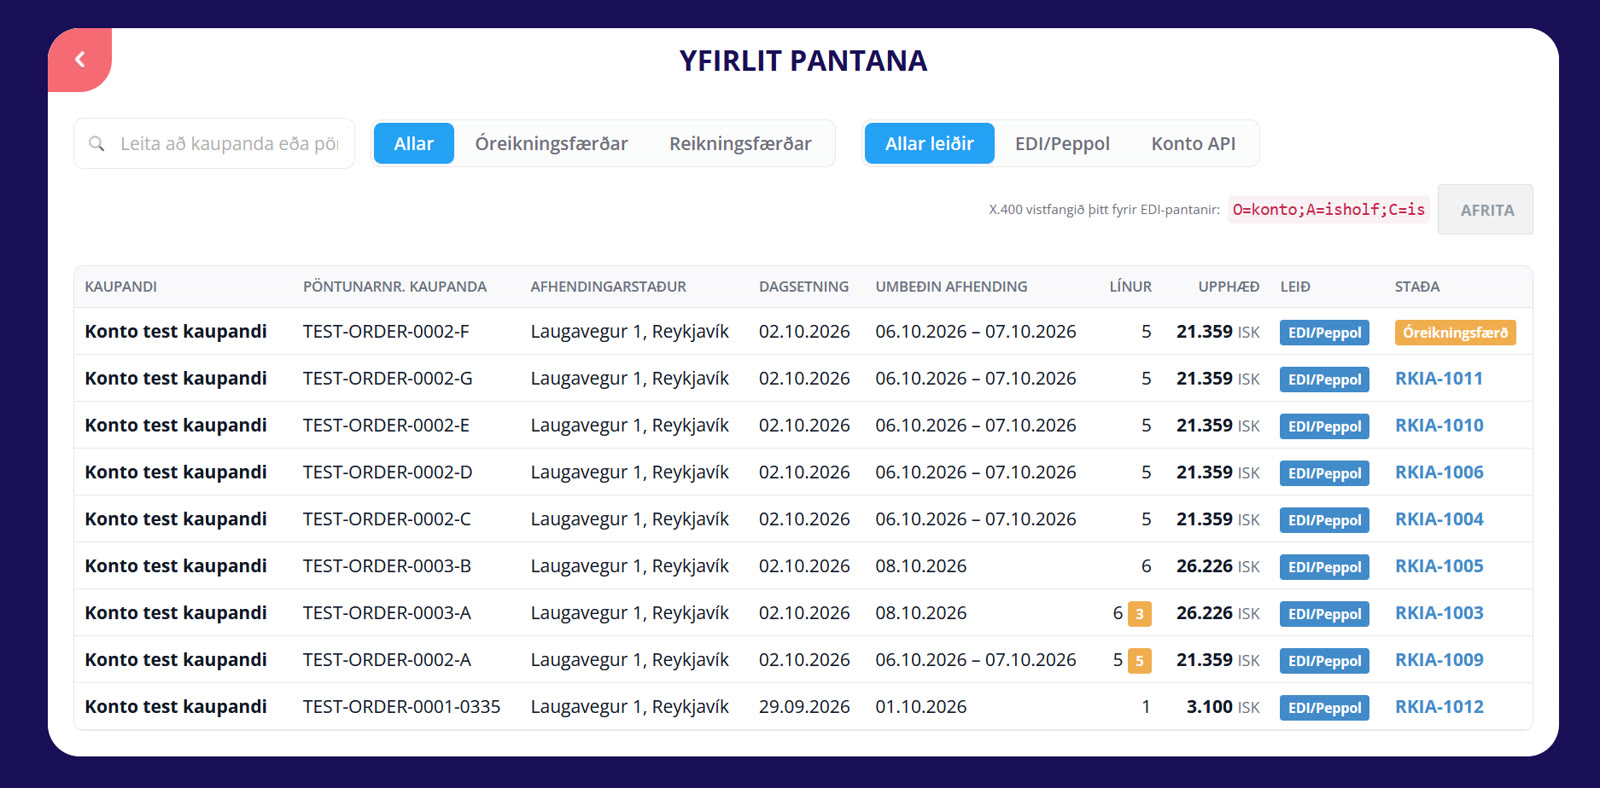Click the orange 3 badge on TEST-ORDER-0003-A
This screenshot has width=1600, height=788.
click(1139, 614)
